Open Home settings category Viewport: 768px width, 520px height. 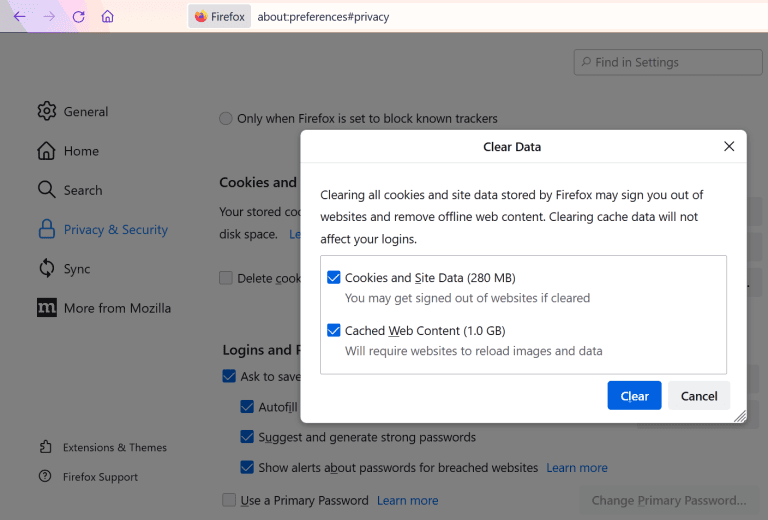[x=80, y=151]
